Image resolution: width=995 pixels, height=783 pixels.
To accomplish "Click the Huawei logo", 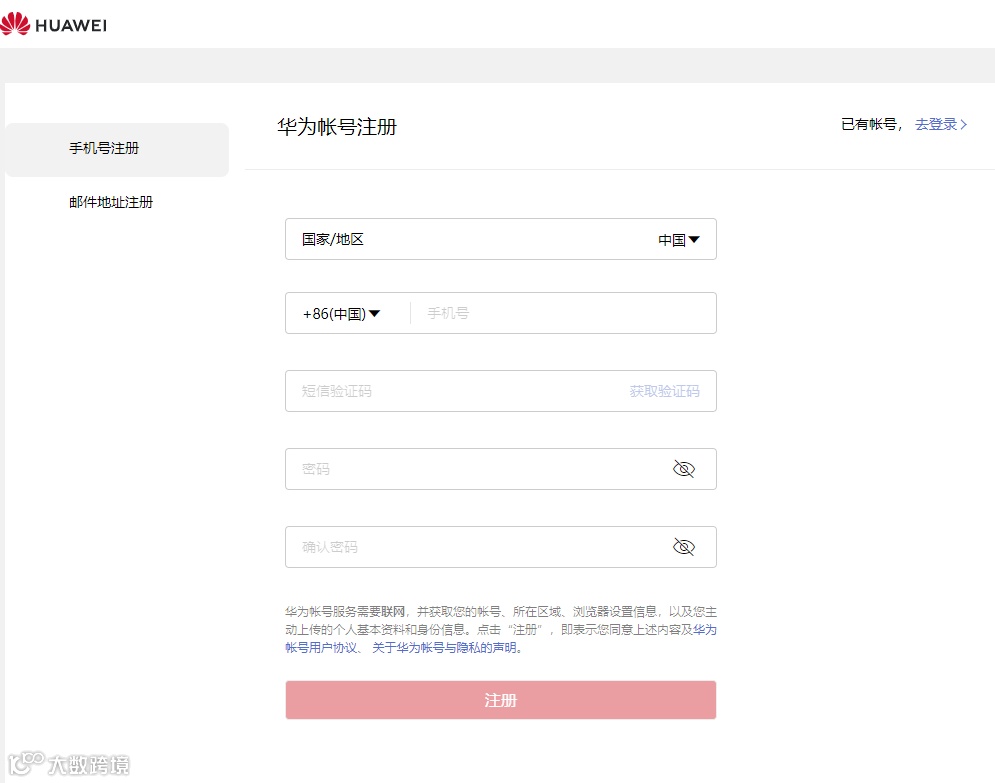I will tap(57, 25).
